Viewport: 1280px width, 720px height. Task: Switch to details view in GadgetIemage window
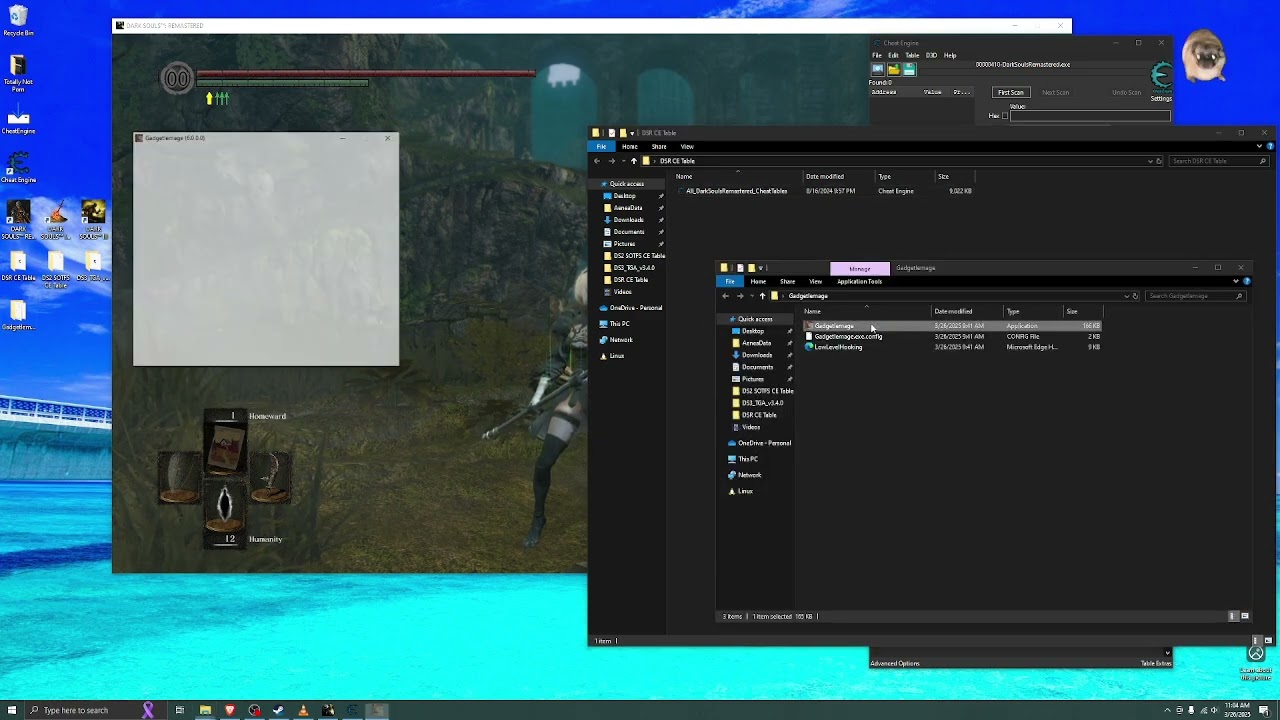click(1232, 616)
